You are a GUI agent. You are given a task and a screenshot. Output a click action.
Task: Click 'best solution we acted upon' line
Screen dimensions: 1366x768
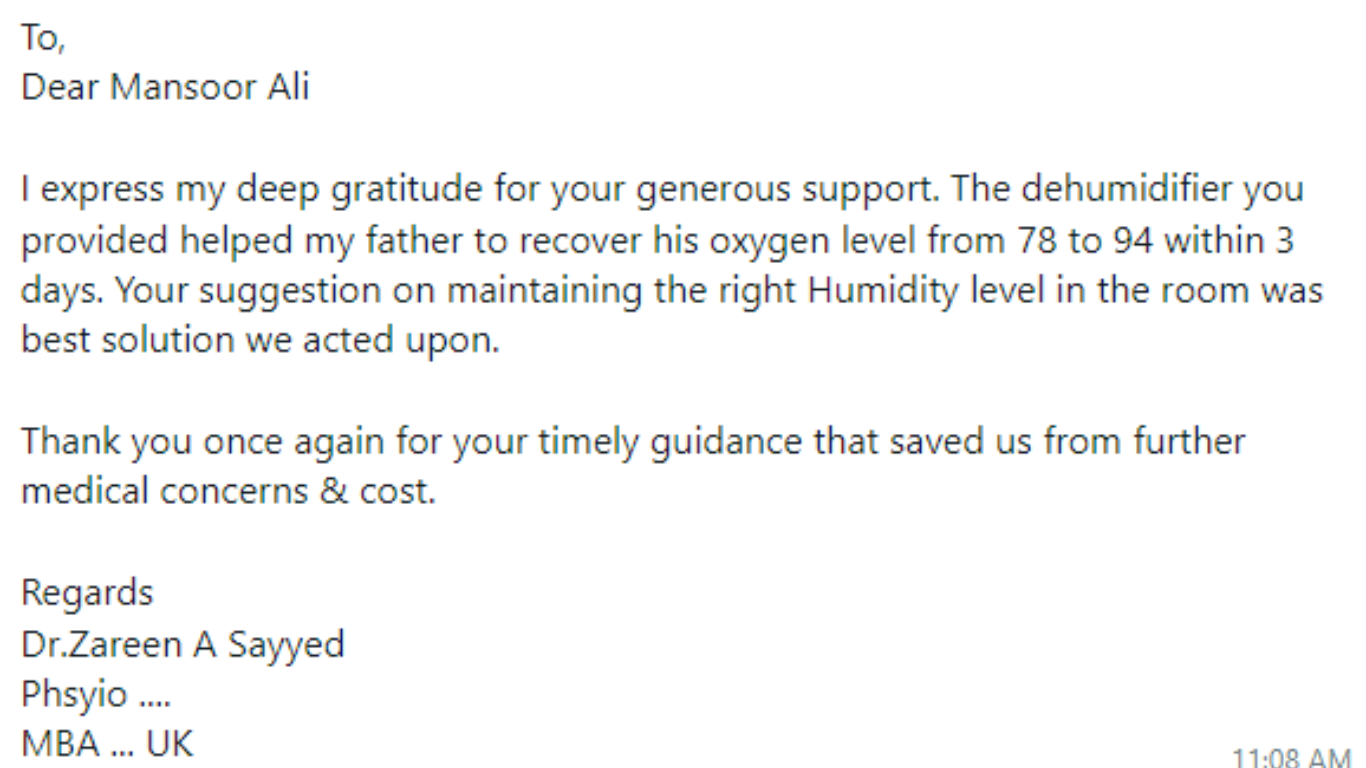pos(260,341)
